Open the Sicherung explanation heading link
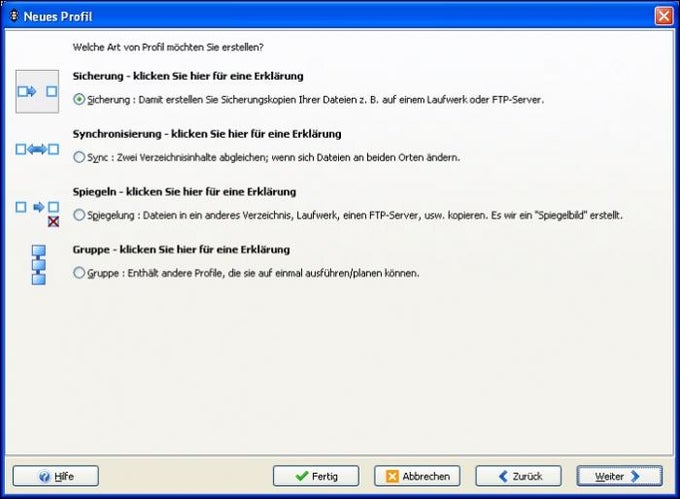This screenshot has height=499, width=680. 188,76
